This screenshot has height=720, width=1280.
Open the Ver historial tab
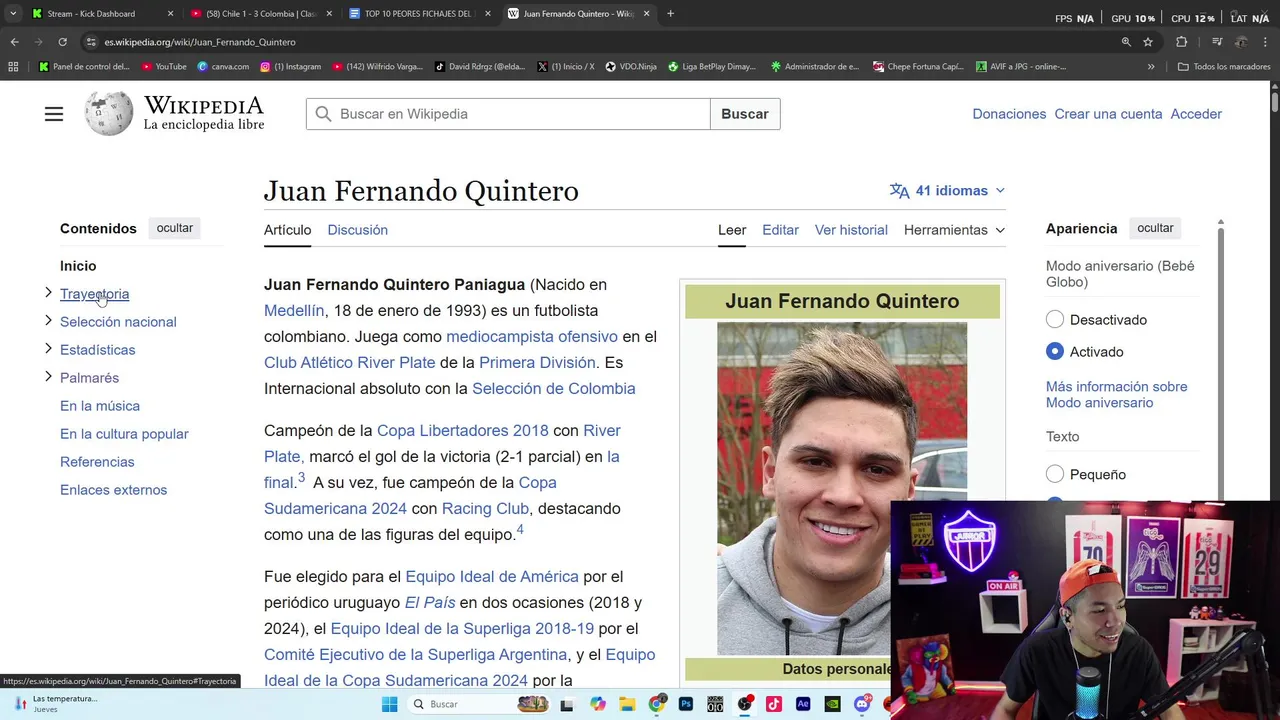(x=851, y=230)
